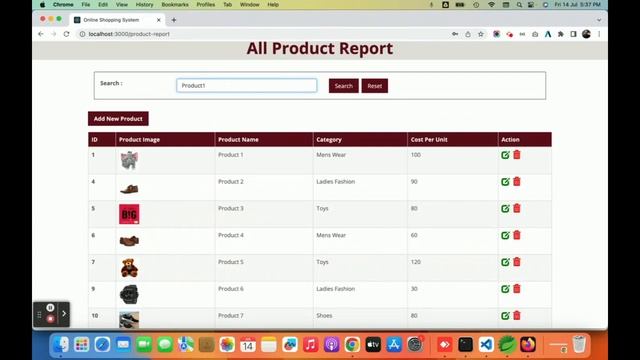640x360 pixels.
Task: Open Chrome side panel icon
Action: coord(573,34)
